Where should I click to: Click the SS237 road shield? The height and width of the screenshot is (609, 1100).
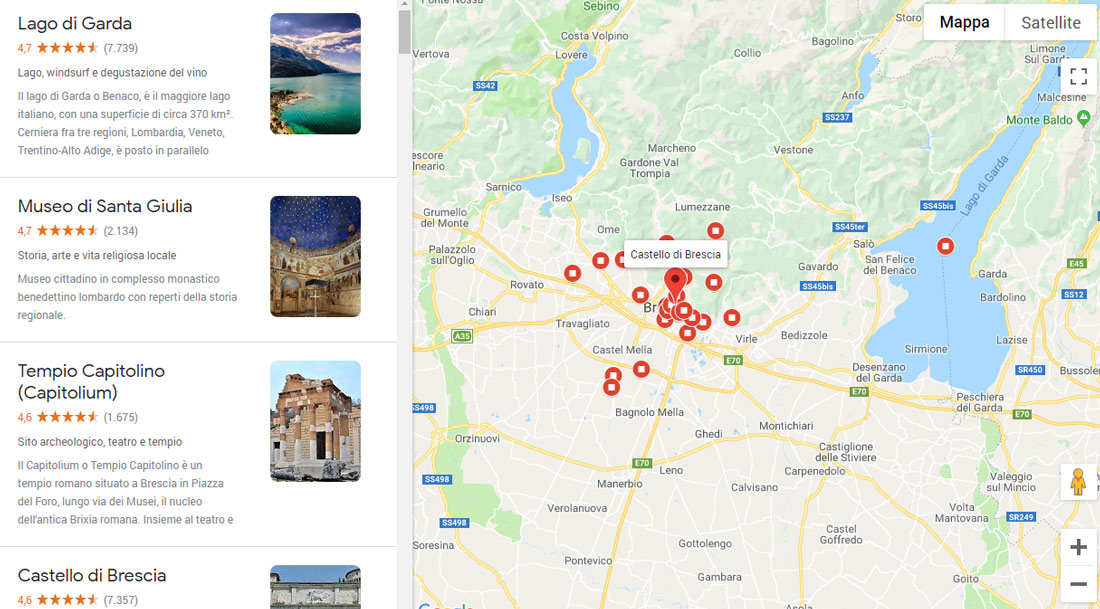point(838,117)
